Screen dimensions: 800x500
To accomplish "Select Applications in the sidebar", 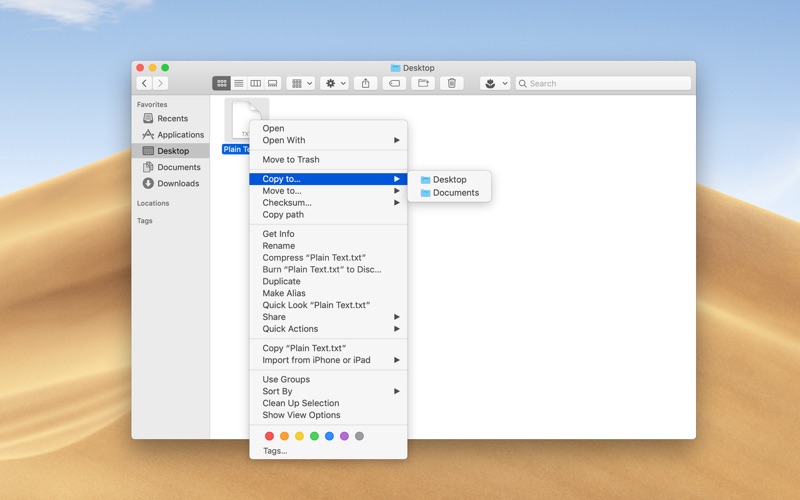I will click(x=170, y=135).
